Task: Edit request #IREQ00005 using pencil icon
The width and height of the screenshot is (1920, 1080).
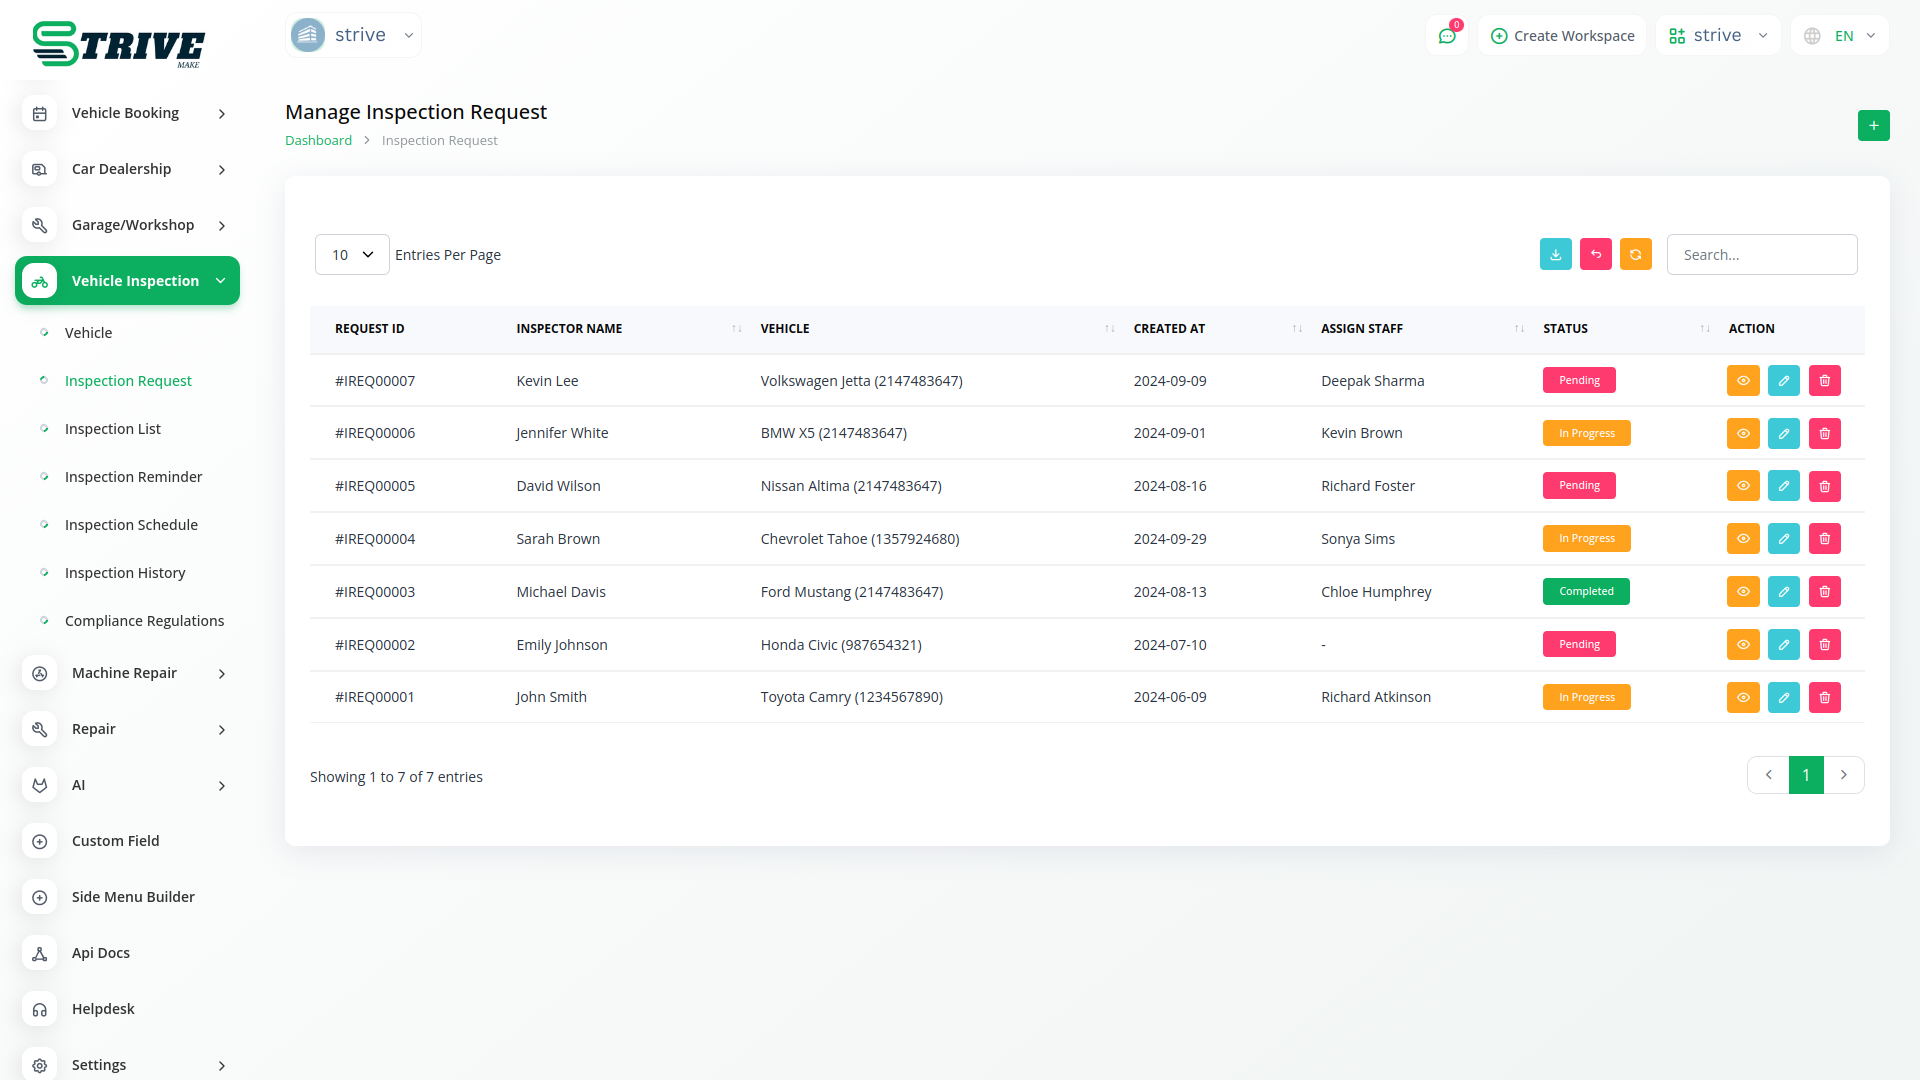Action: click(x=1783, y=486)
